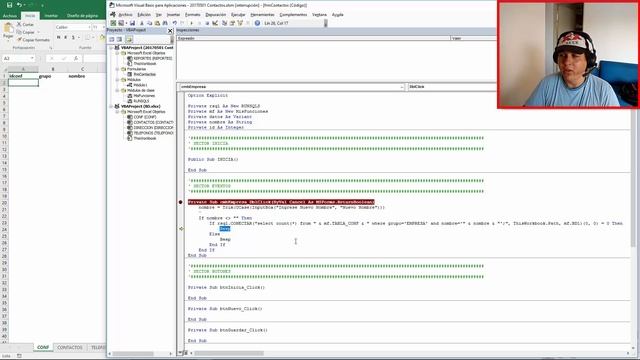
Task: Open the Excel Name Box dropdown arrow
Action: pos(32,59)
